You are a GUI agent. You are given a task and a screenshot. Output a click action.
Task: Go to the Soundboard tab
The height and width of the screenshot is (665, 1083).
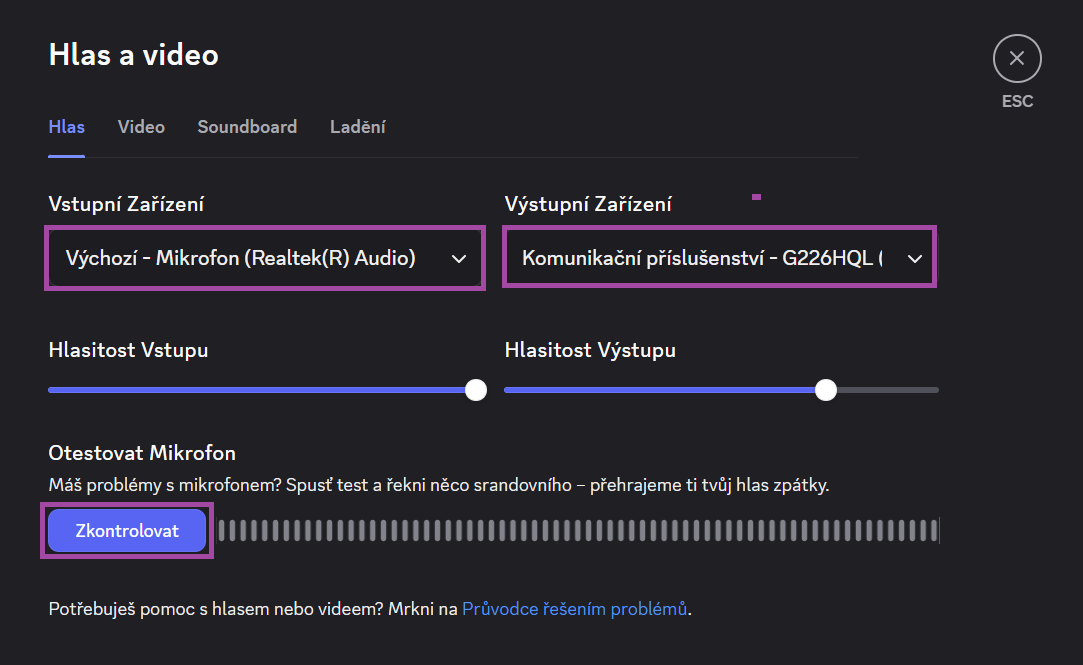point(247,127)
